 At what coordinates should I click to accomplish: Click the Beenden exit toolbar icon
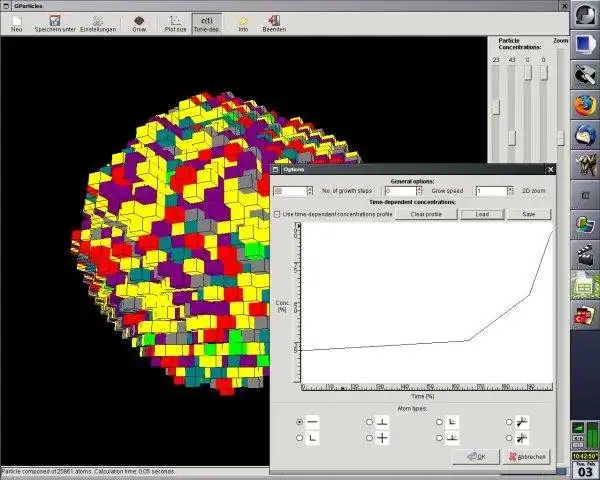274,24
